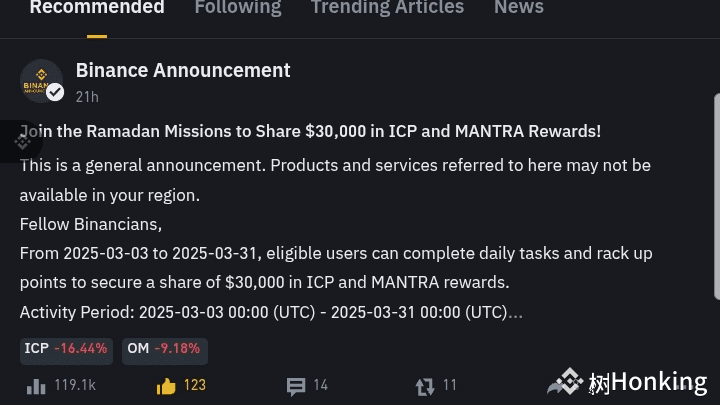Click the share arrow icon
This screenshot has width=720, height=405.
pos(557,386)
